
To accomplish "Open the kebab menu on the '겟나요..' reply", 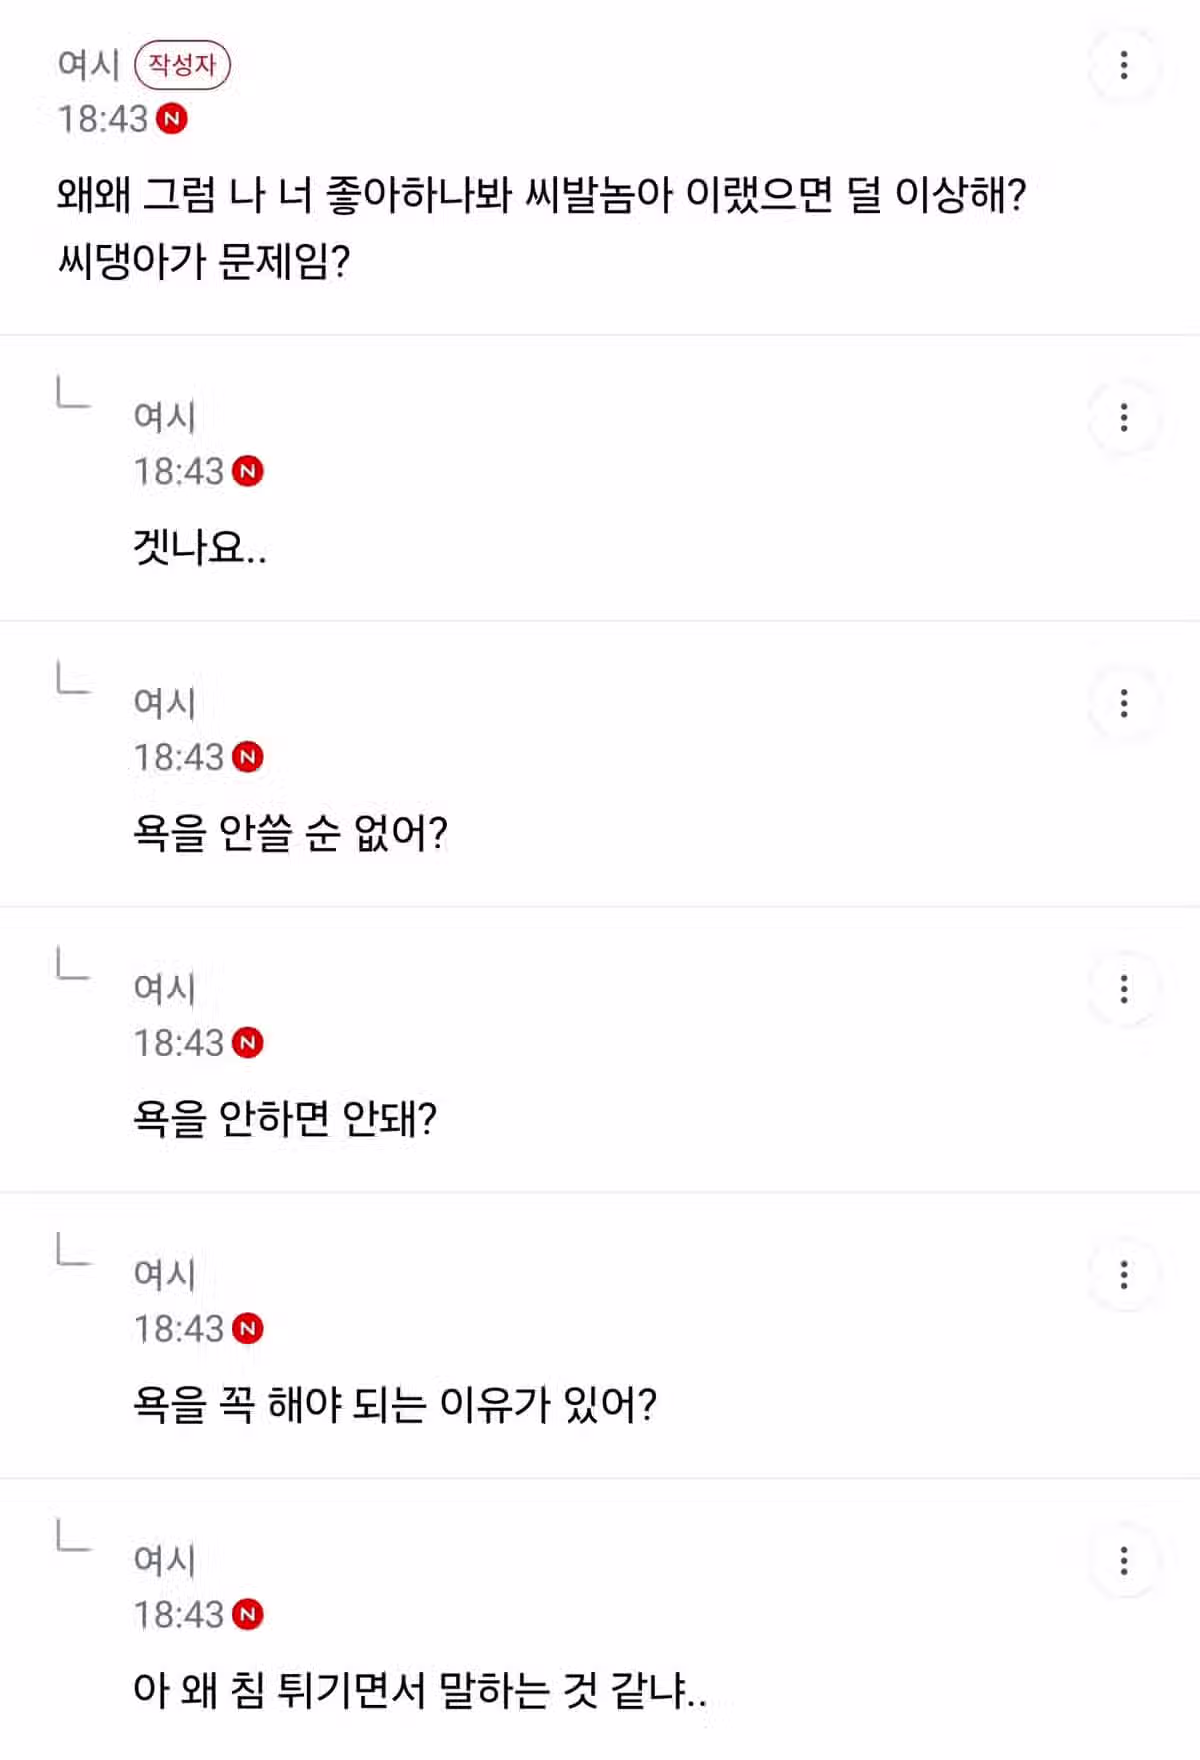I will [x=1122, y=415].
